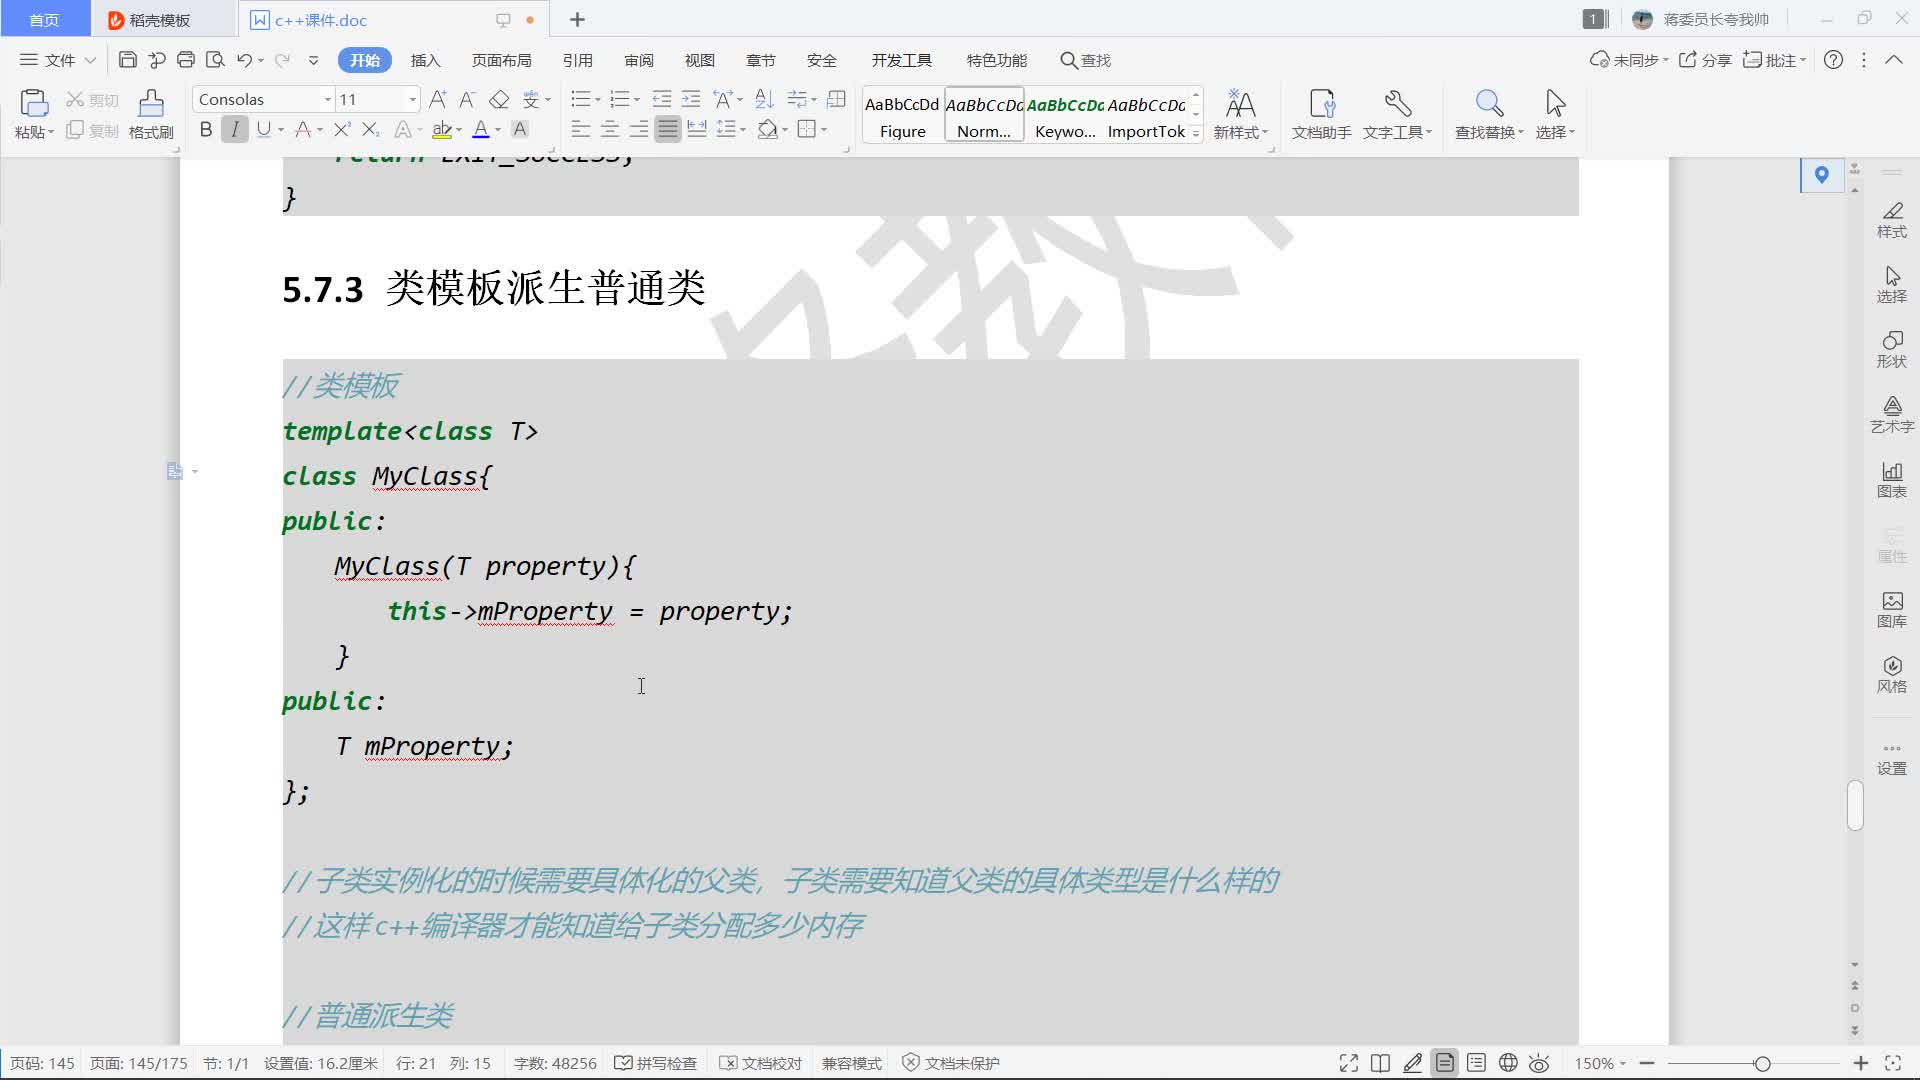This screenshot has width=1920, height=1080.
Task: Switch to Insert (插入) ribbon tab
Action: (425, 60)
